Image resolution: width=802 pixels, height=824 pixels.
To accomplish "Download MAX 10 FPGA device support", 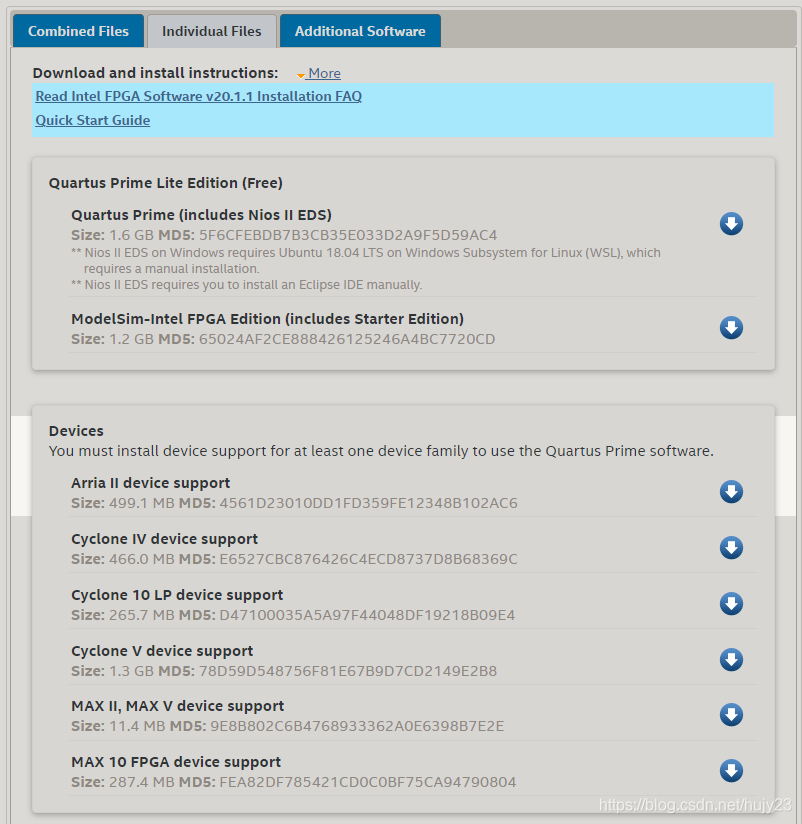I will point(731,771).
